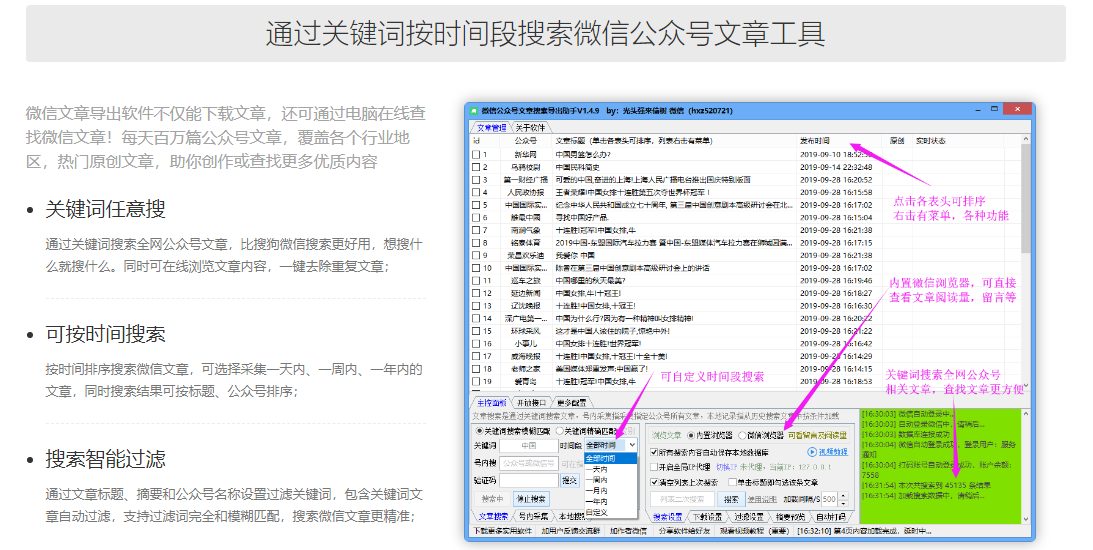
Task: Open the 搜索设置 tab
Action: click(667, 517)
